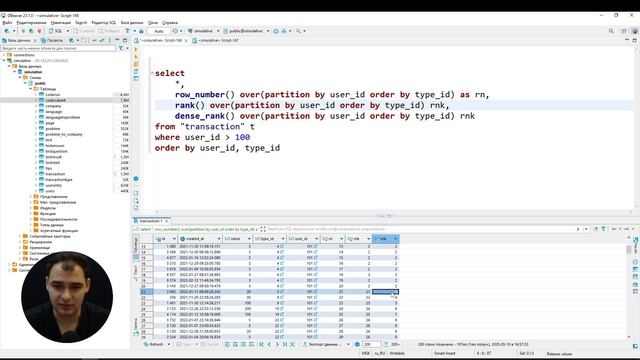Expand the Последовательности folder

(31, 220)
